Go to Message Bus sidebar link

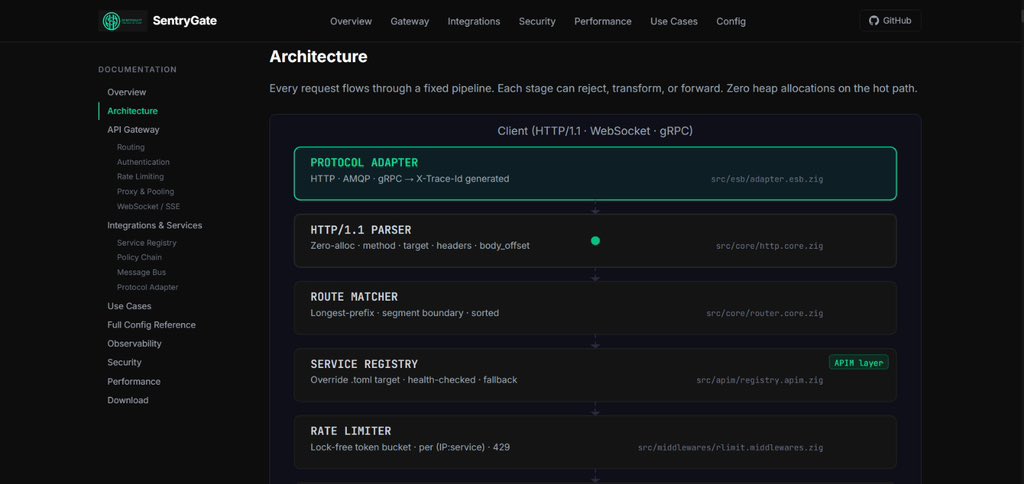pyautogui.click(x=141, y=272)
